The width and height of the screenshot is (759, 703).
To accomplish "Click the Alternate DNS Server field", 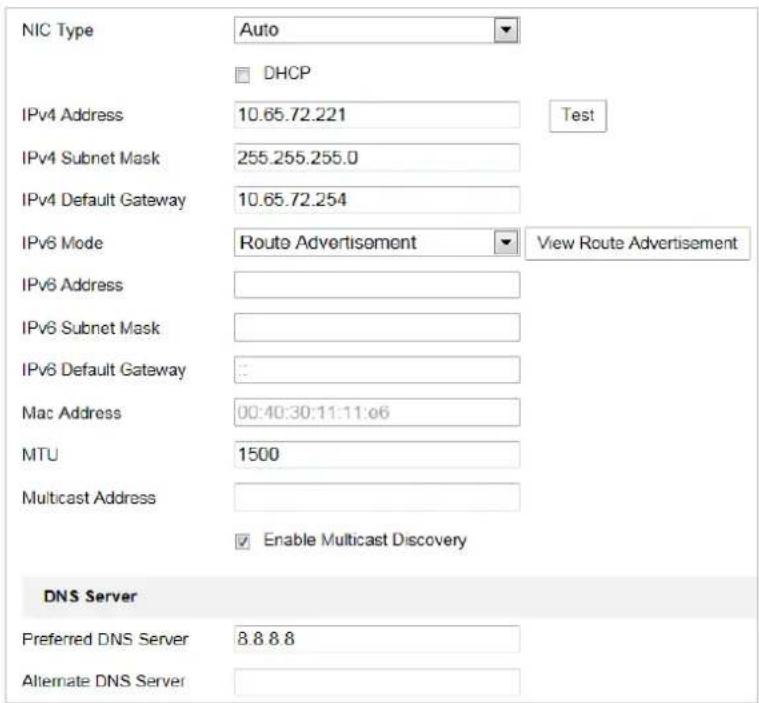I will 377,682.
